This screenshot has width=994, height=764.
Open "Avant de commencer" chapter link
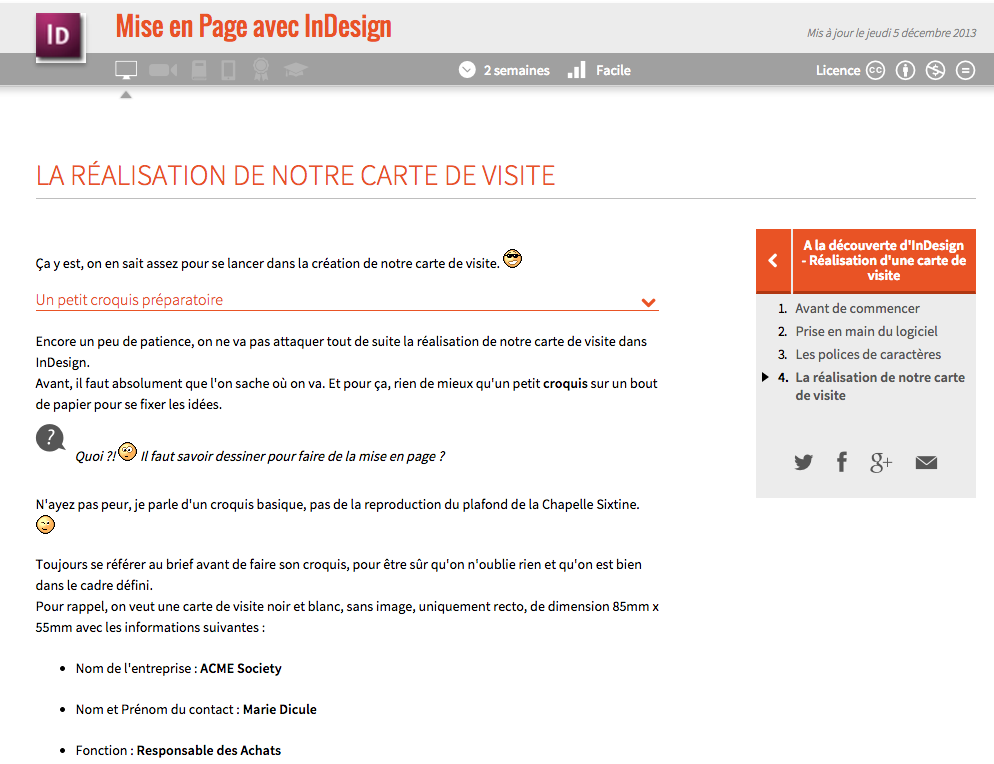point(857,309)
